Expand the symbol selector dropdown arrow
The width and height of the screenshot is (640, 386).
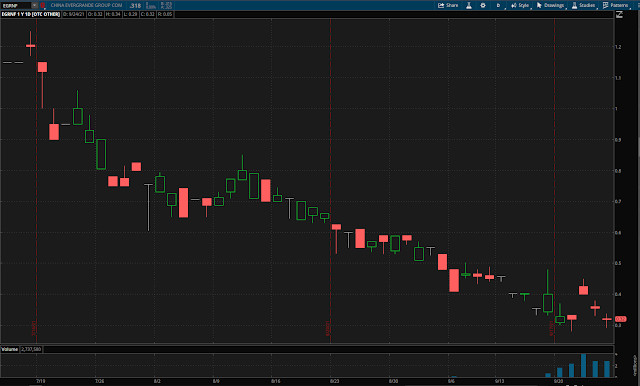[x=35, y=5]
